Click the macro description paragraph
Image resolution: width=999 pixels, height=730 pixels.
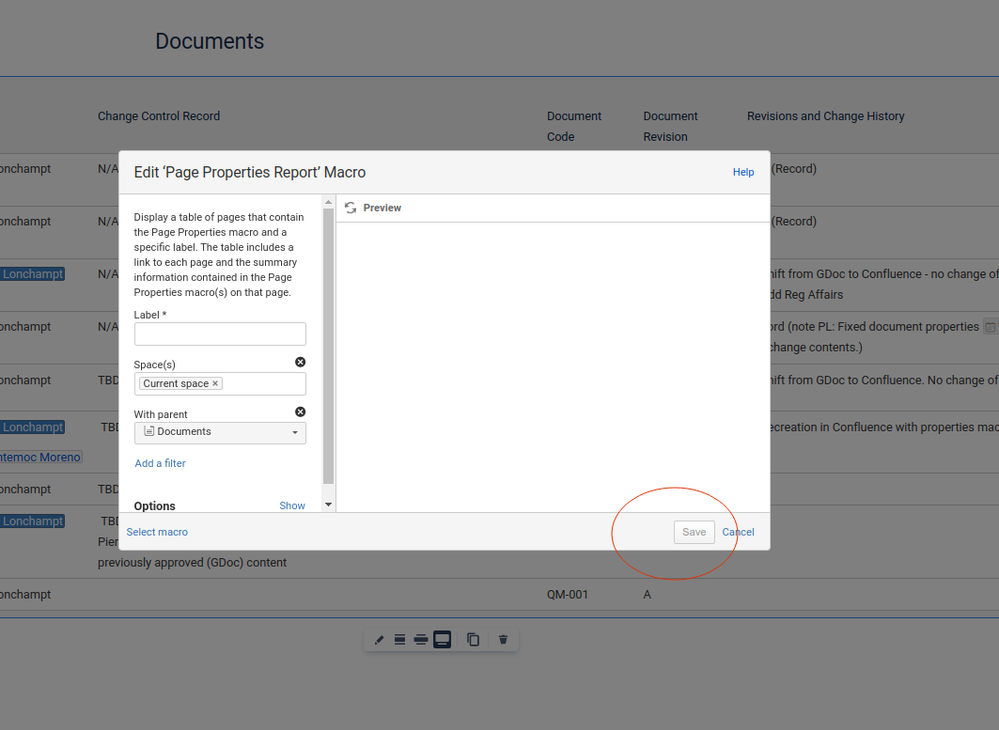(219, 255)
